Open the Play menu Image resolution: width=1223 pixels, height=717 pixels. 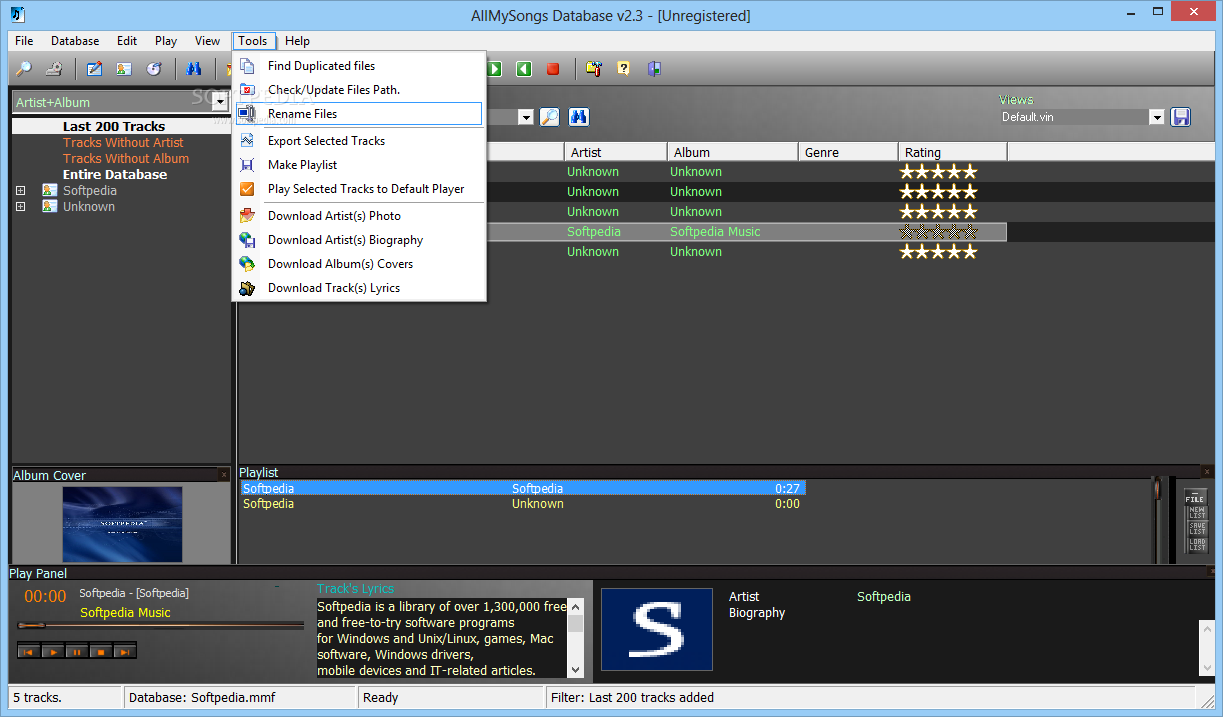166,41
